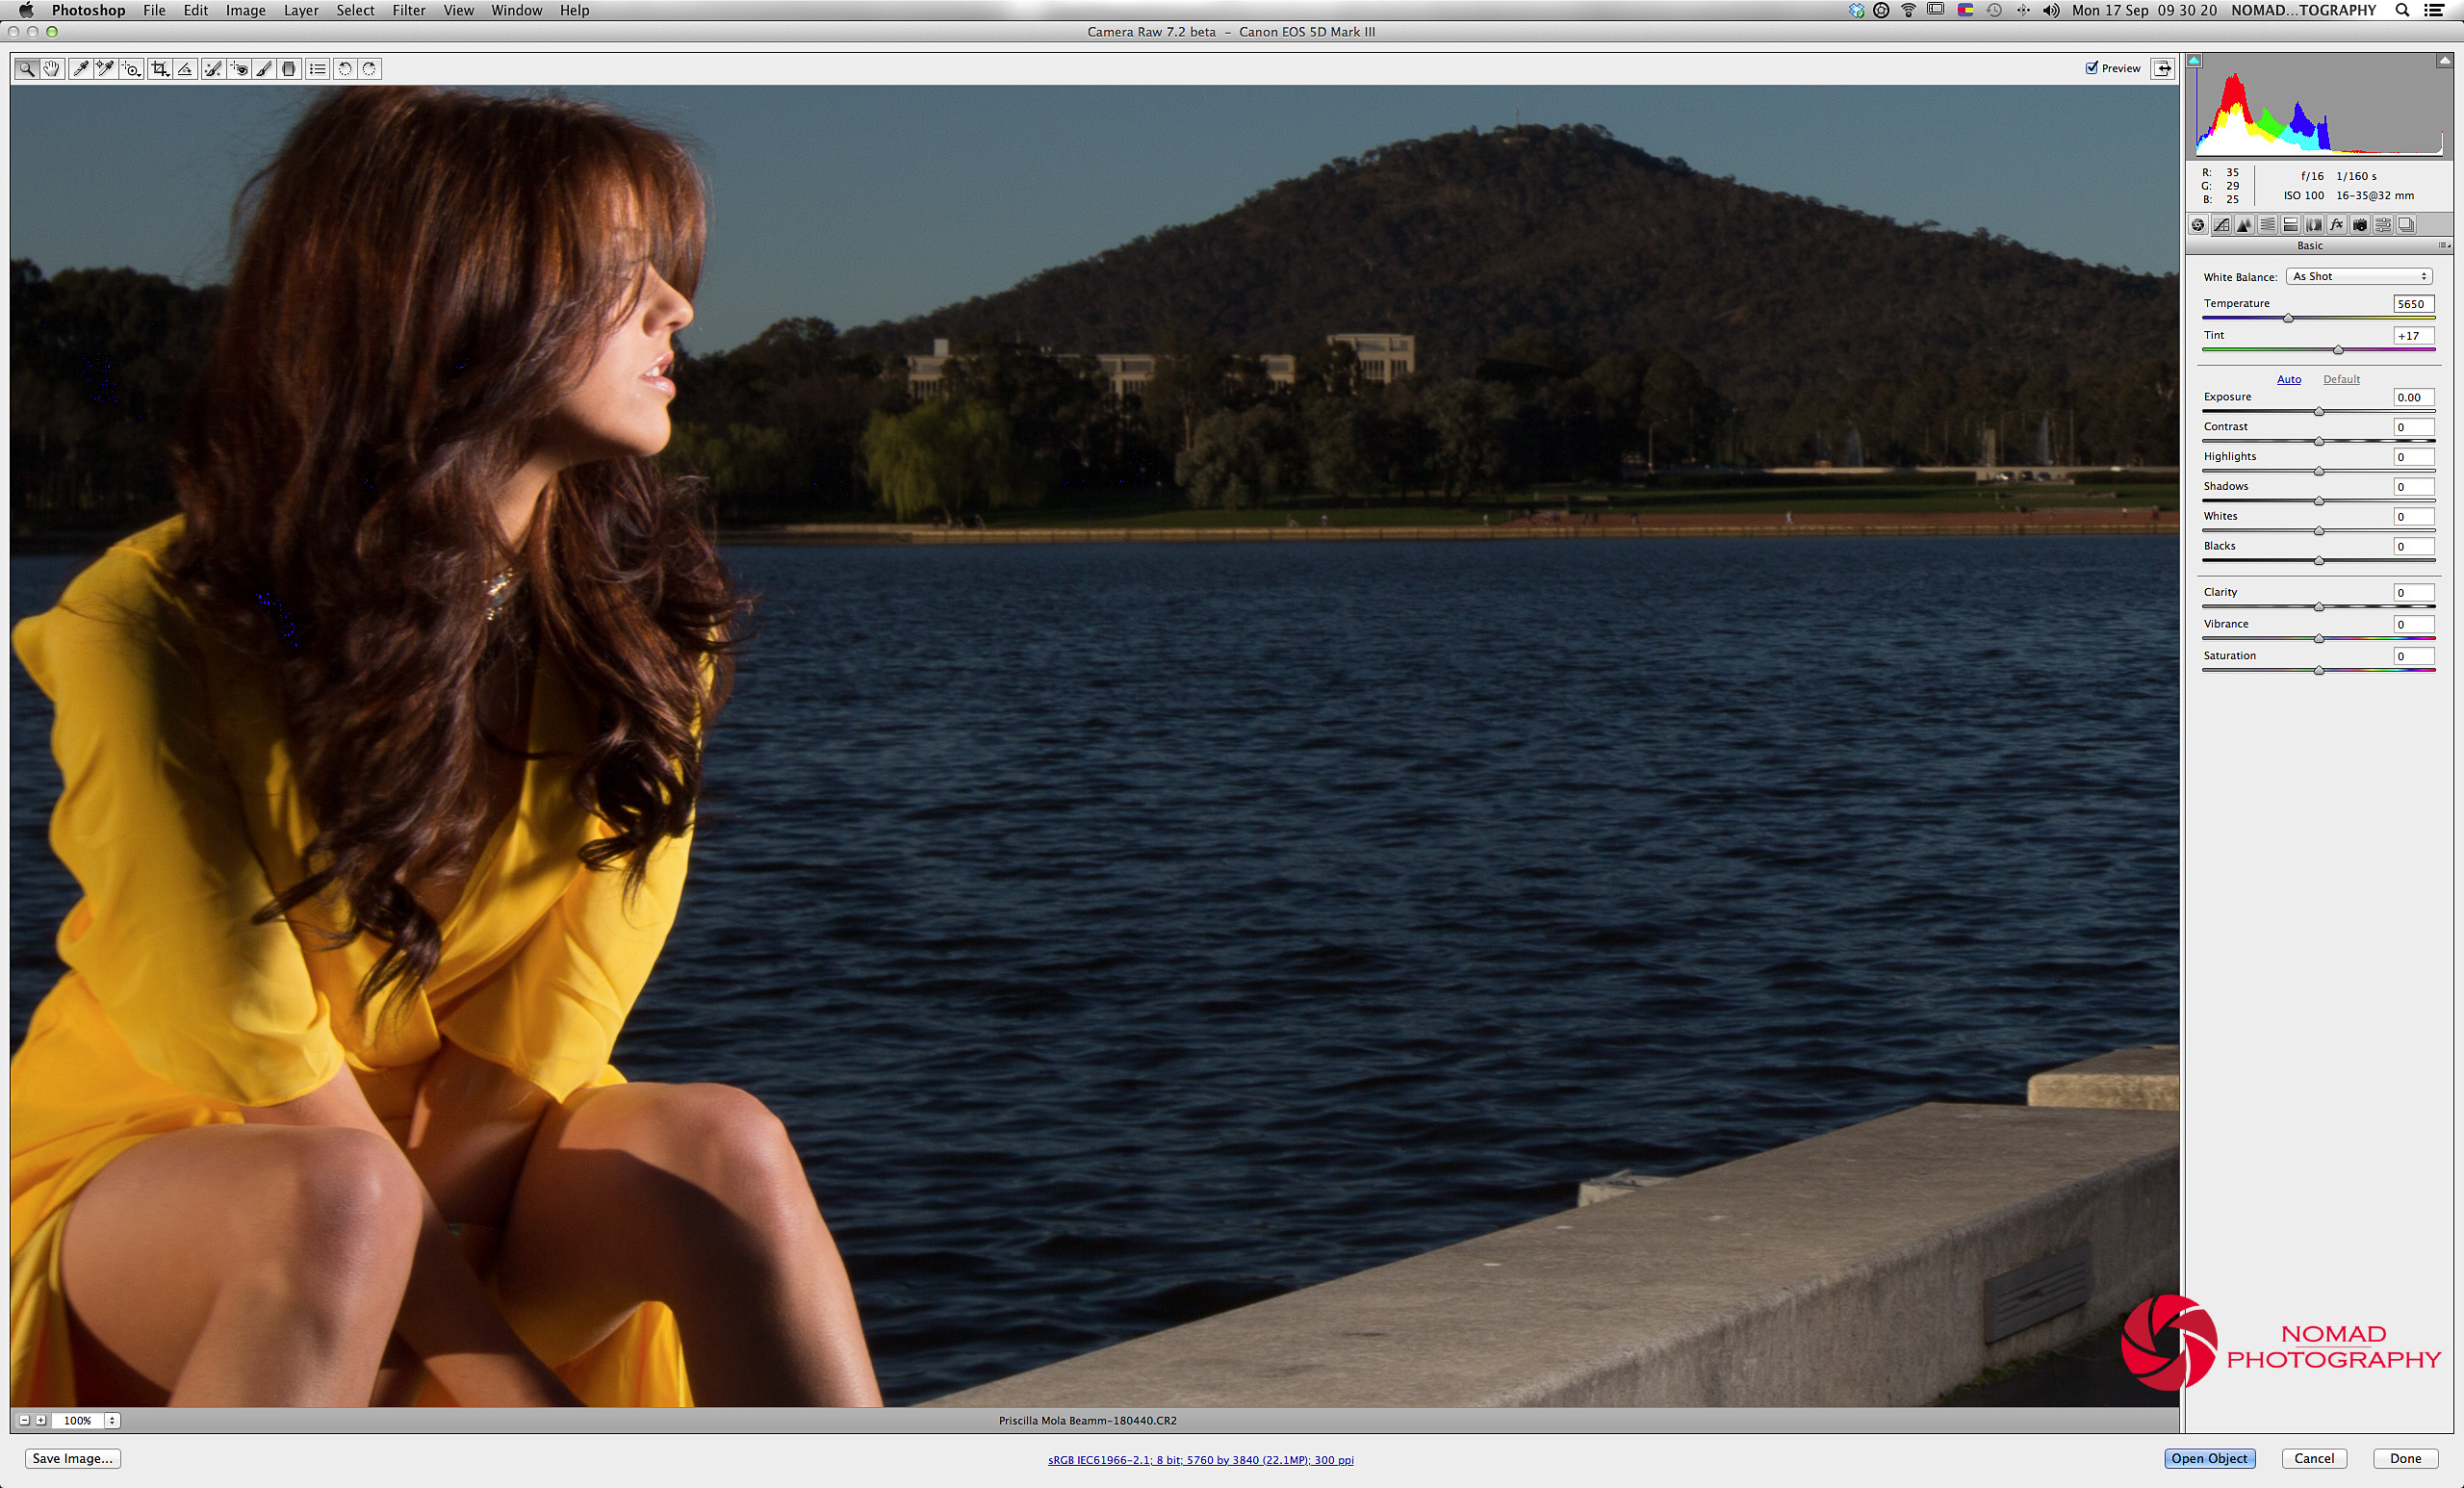Open the White Balance As Shot dropdown
Screen dimensions: 2464x1488
click(x=2359, y=277)
